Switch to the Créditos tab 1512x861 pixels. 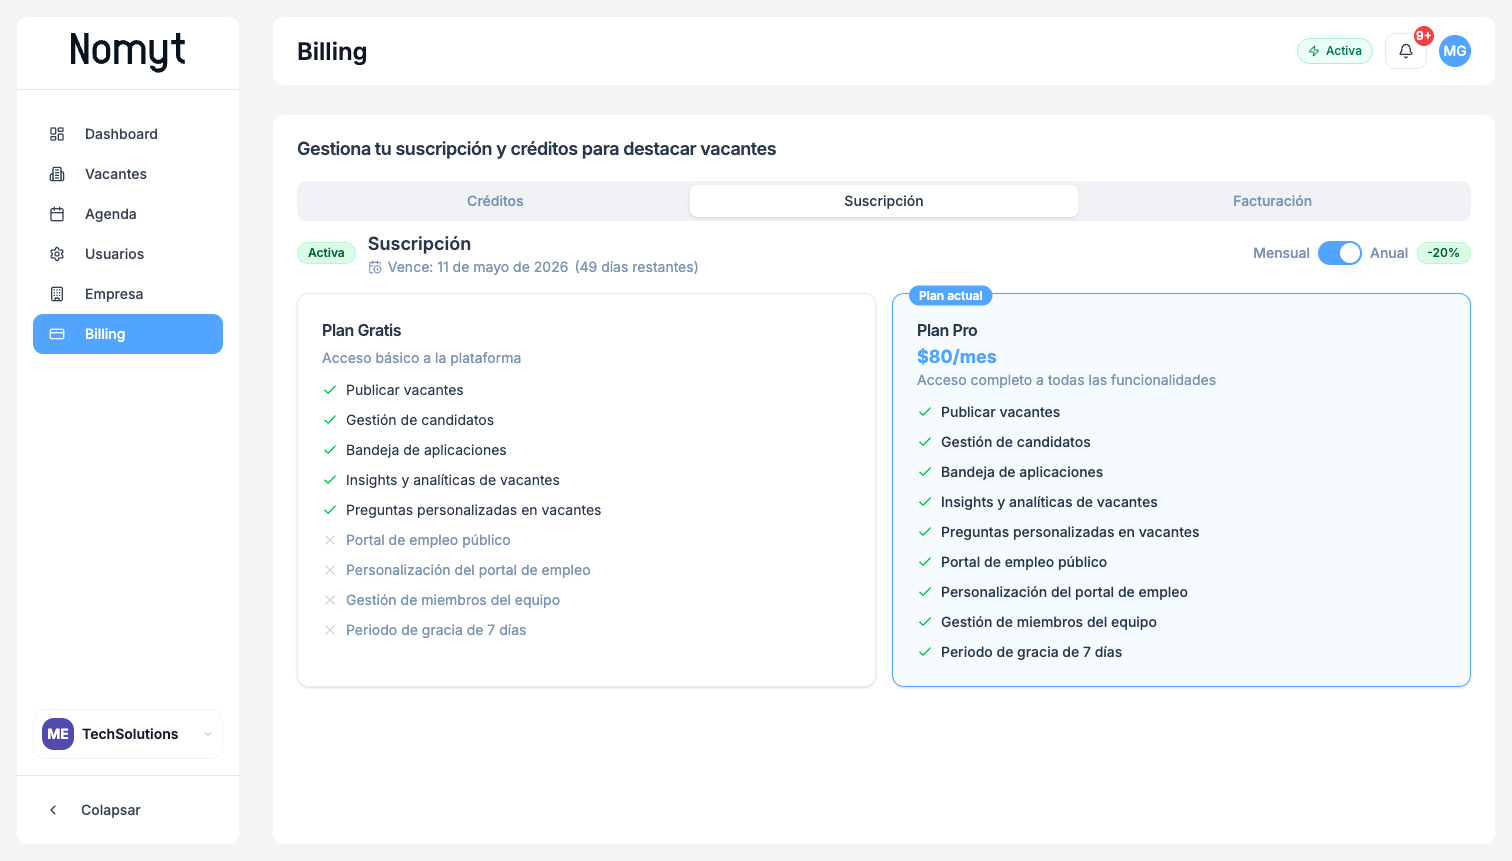(495, 201)
